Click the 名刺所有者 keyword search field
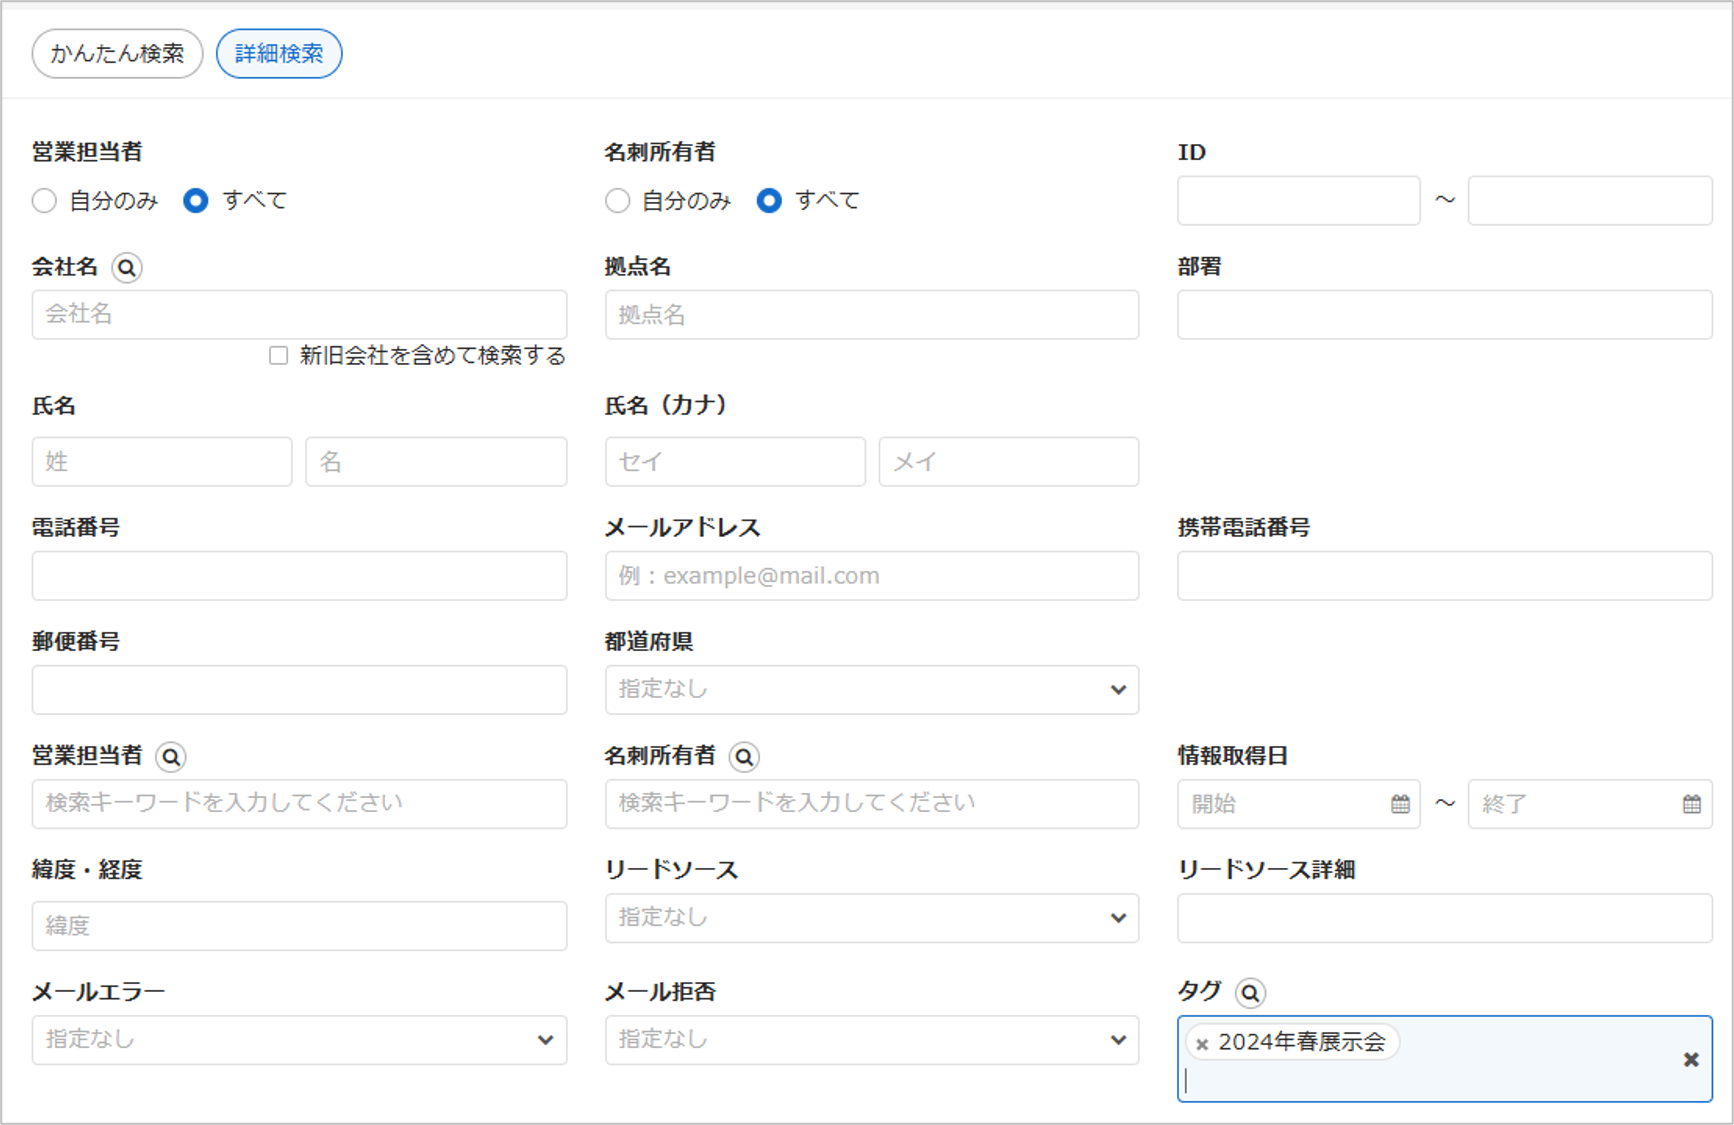The width and height of the screenshot is (1734, 1125). click(x=872, y=804)
